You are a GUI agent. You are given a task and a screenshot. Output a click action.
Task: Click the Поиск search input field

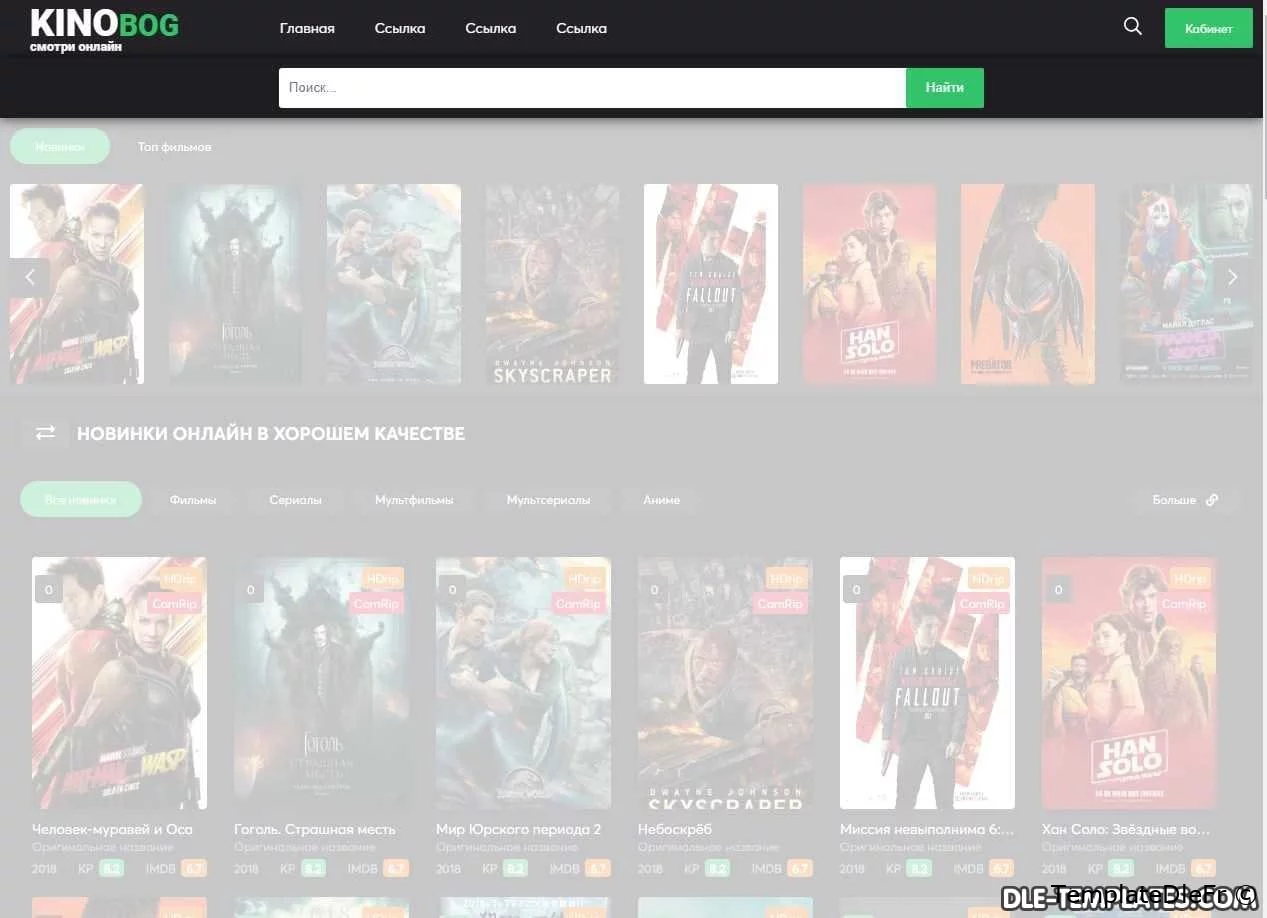[592, 88]
